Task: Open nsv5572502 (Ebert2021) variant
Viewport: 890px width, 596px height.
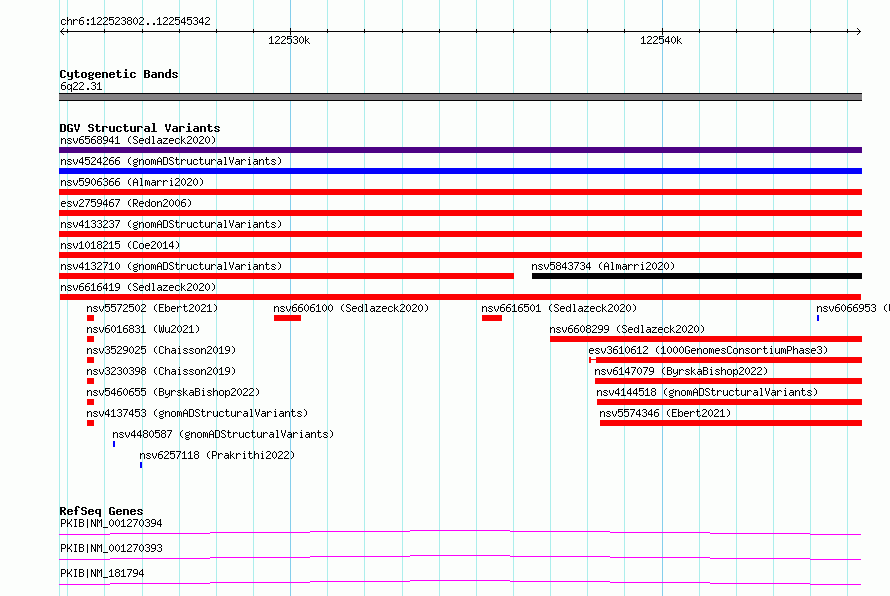Action: [x=152, y=308]
